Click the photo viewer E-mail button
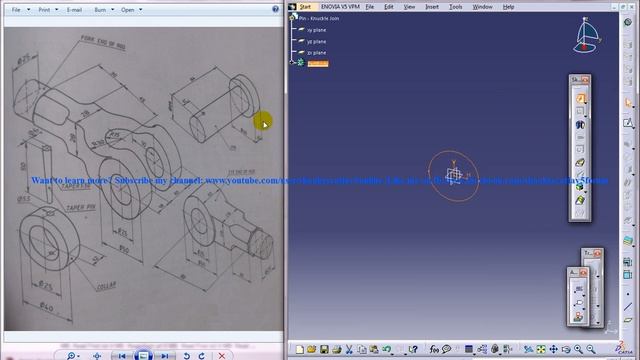 [74, 9]
